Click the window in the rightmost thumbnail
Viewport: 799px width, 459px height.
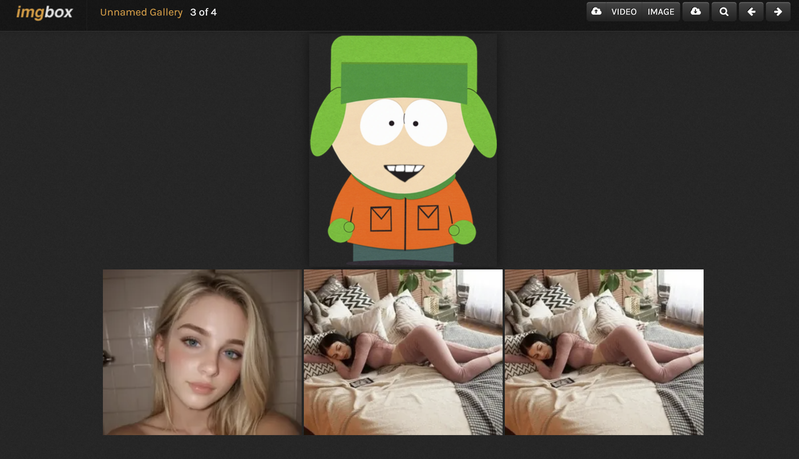[684, 297]
